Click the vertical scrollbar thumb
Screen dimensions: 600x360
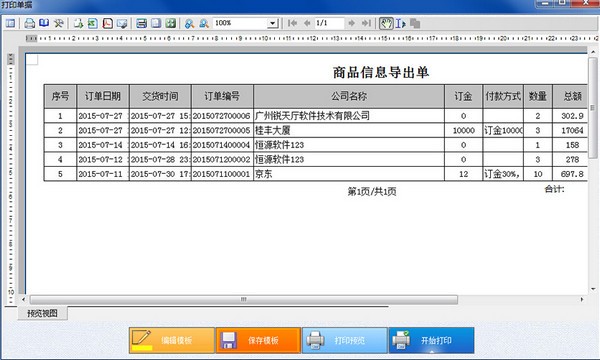[x=593, y=108]
